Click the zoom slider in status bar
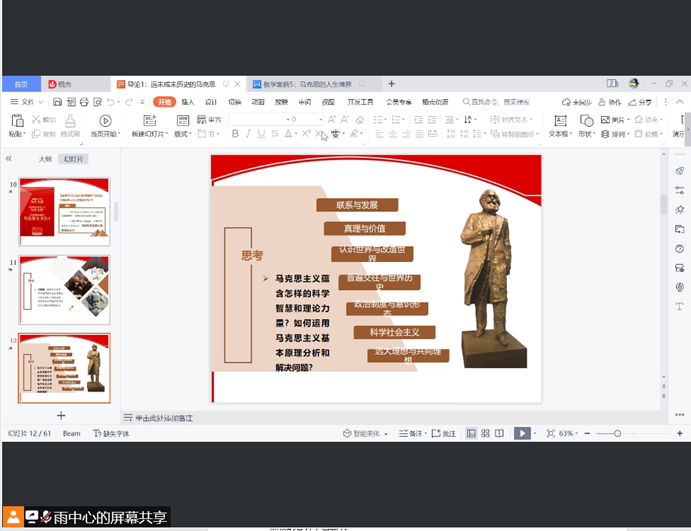The height and width of the screenshot is (531, 691). pyautogui.click(x=618, y=433)
